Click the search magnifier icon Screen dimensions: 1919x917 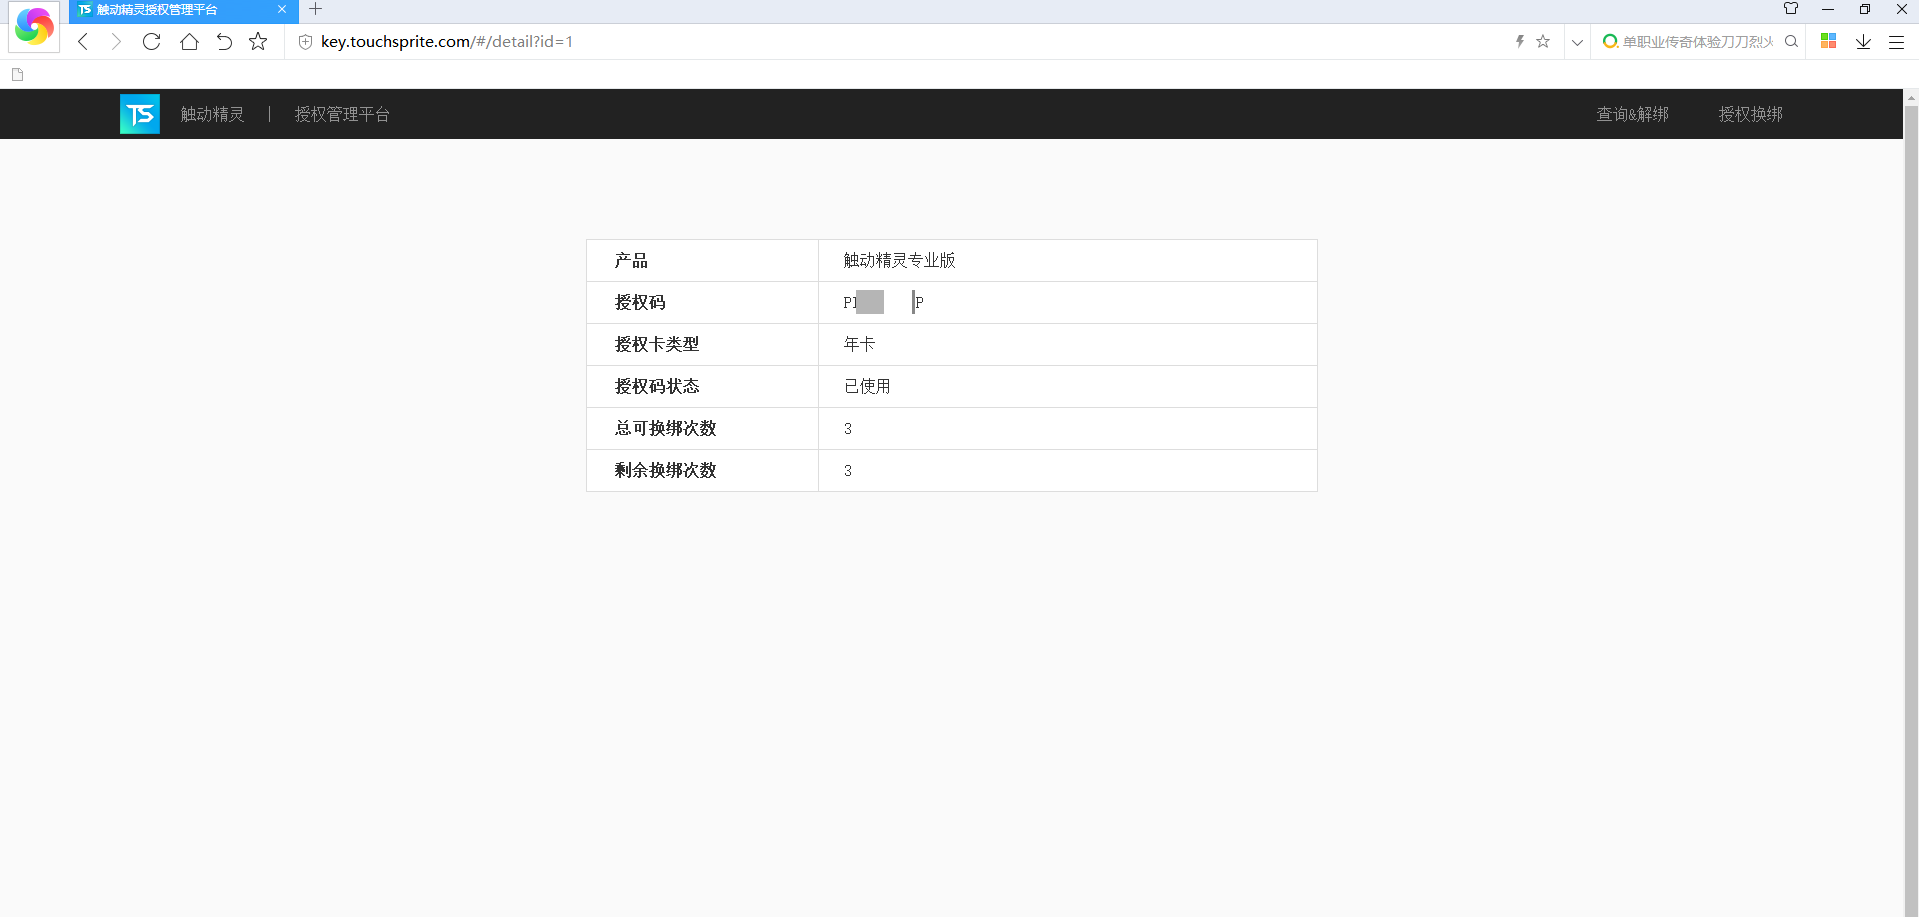1791,41
